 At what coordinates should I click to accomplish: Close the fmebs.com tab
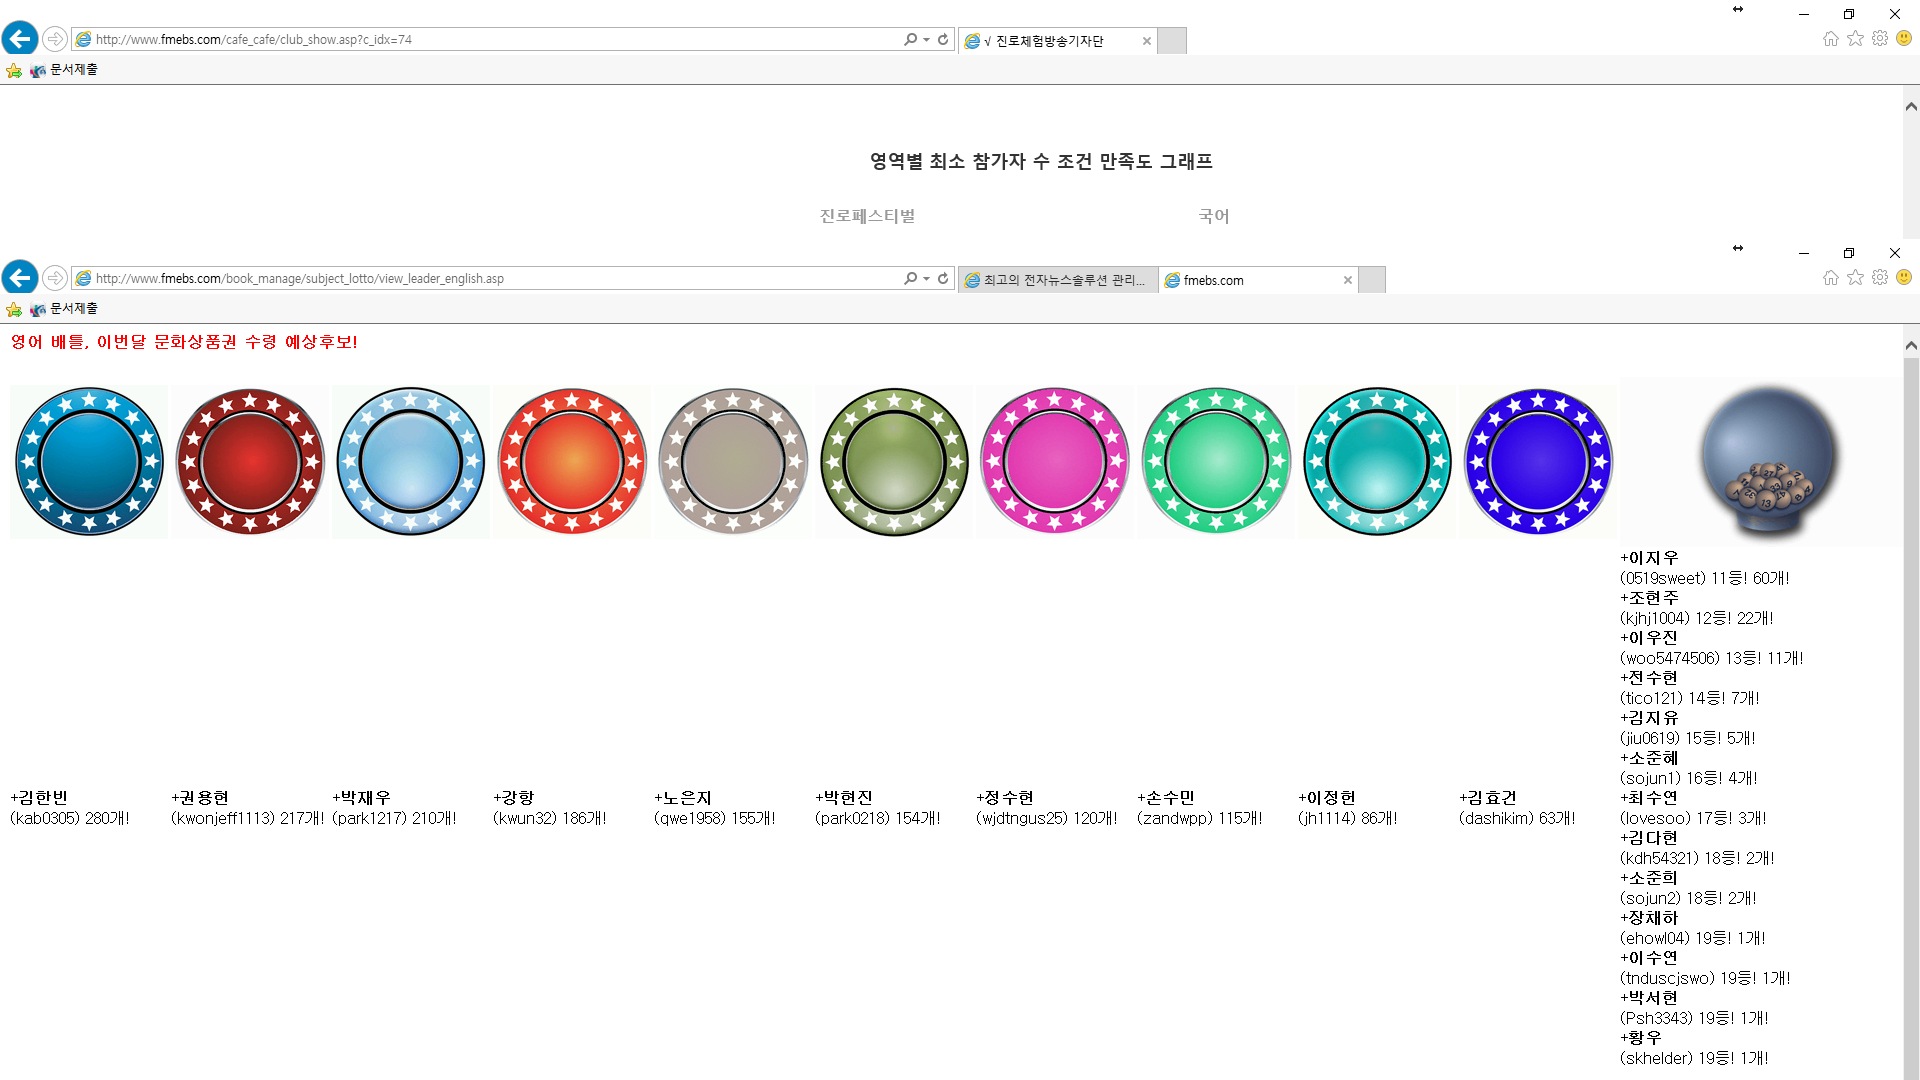click(1348, 280)
